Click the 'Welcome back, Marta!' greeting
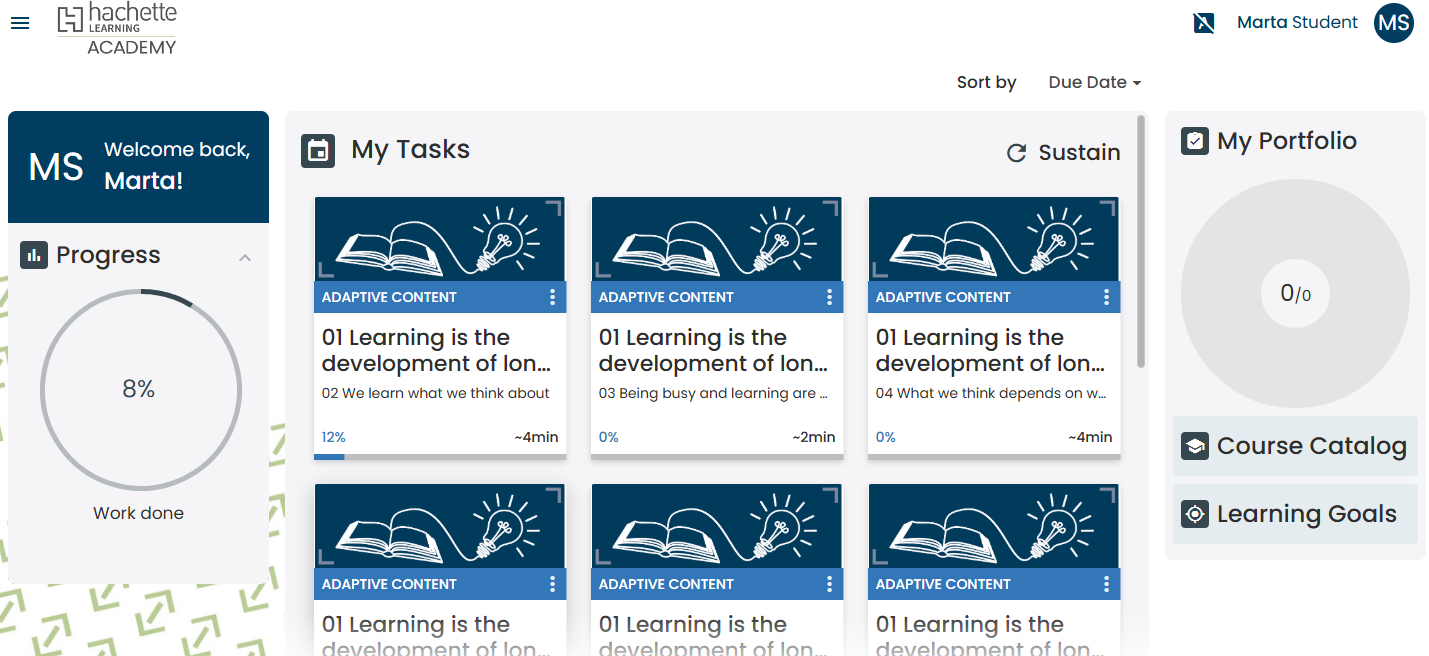 click(x=177, y=165)
